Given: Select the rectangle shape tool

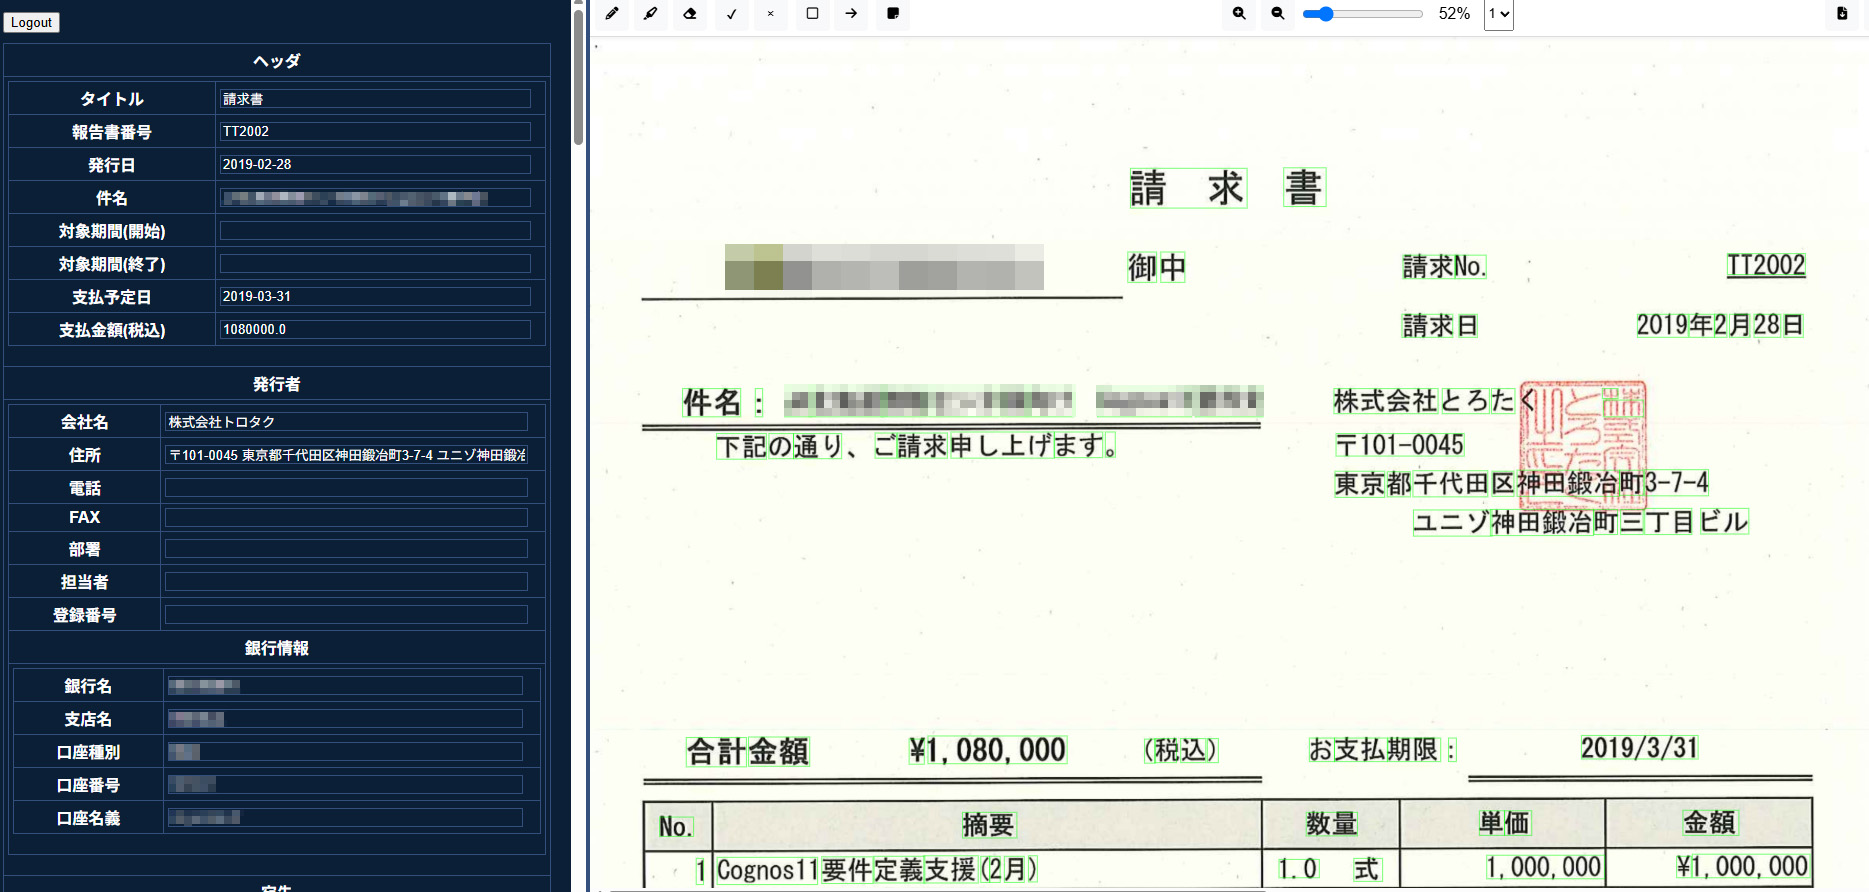Looking at the screenshot, I should coord(812,14).
